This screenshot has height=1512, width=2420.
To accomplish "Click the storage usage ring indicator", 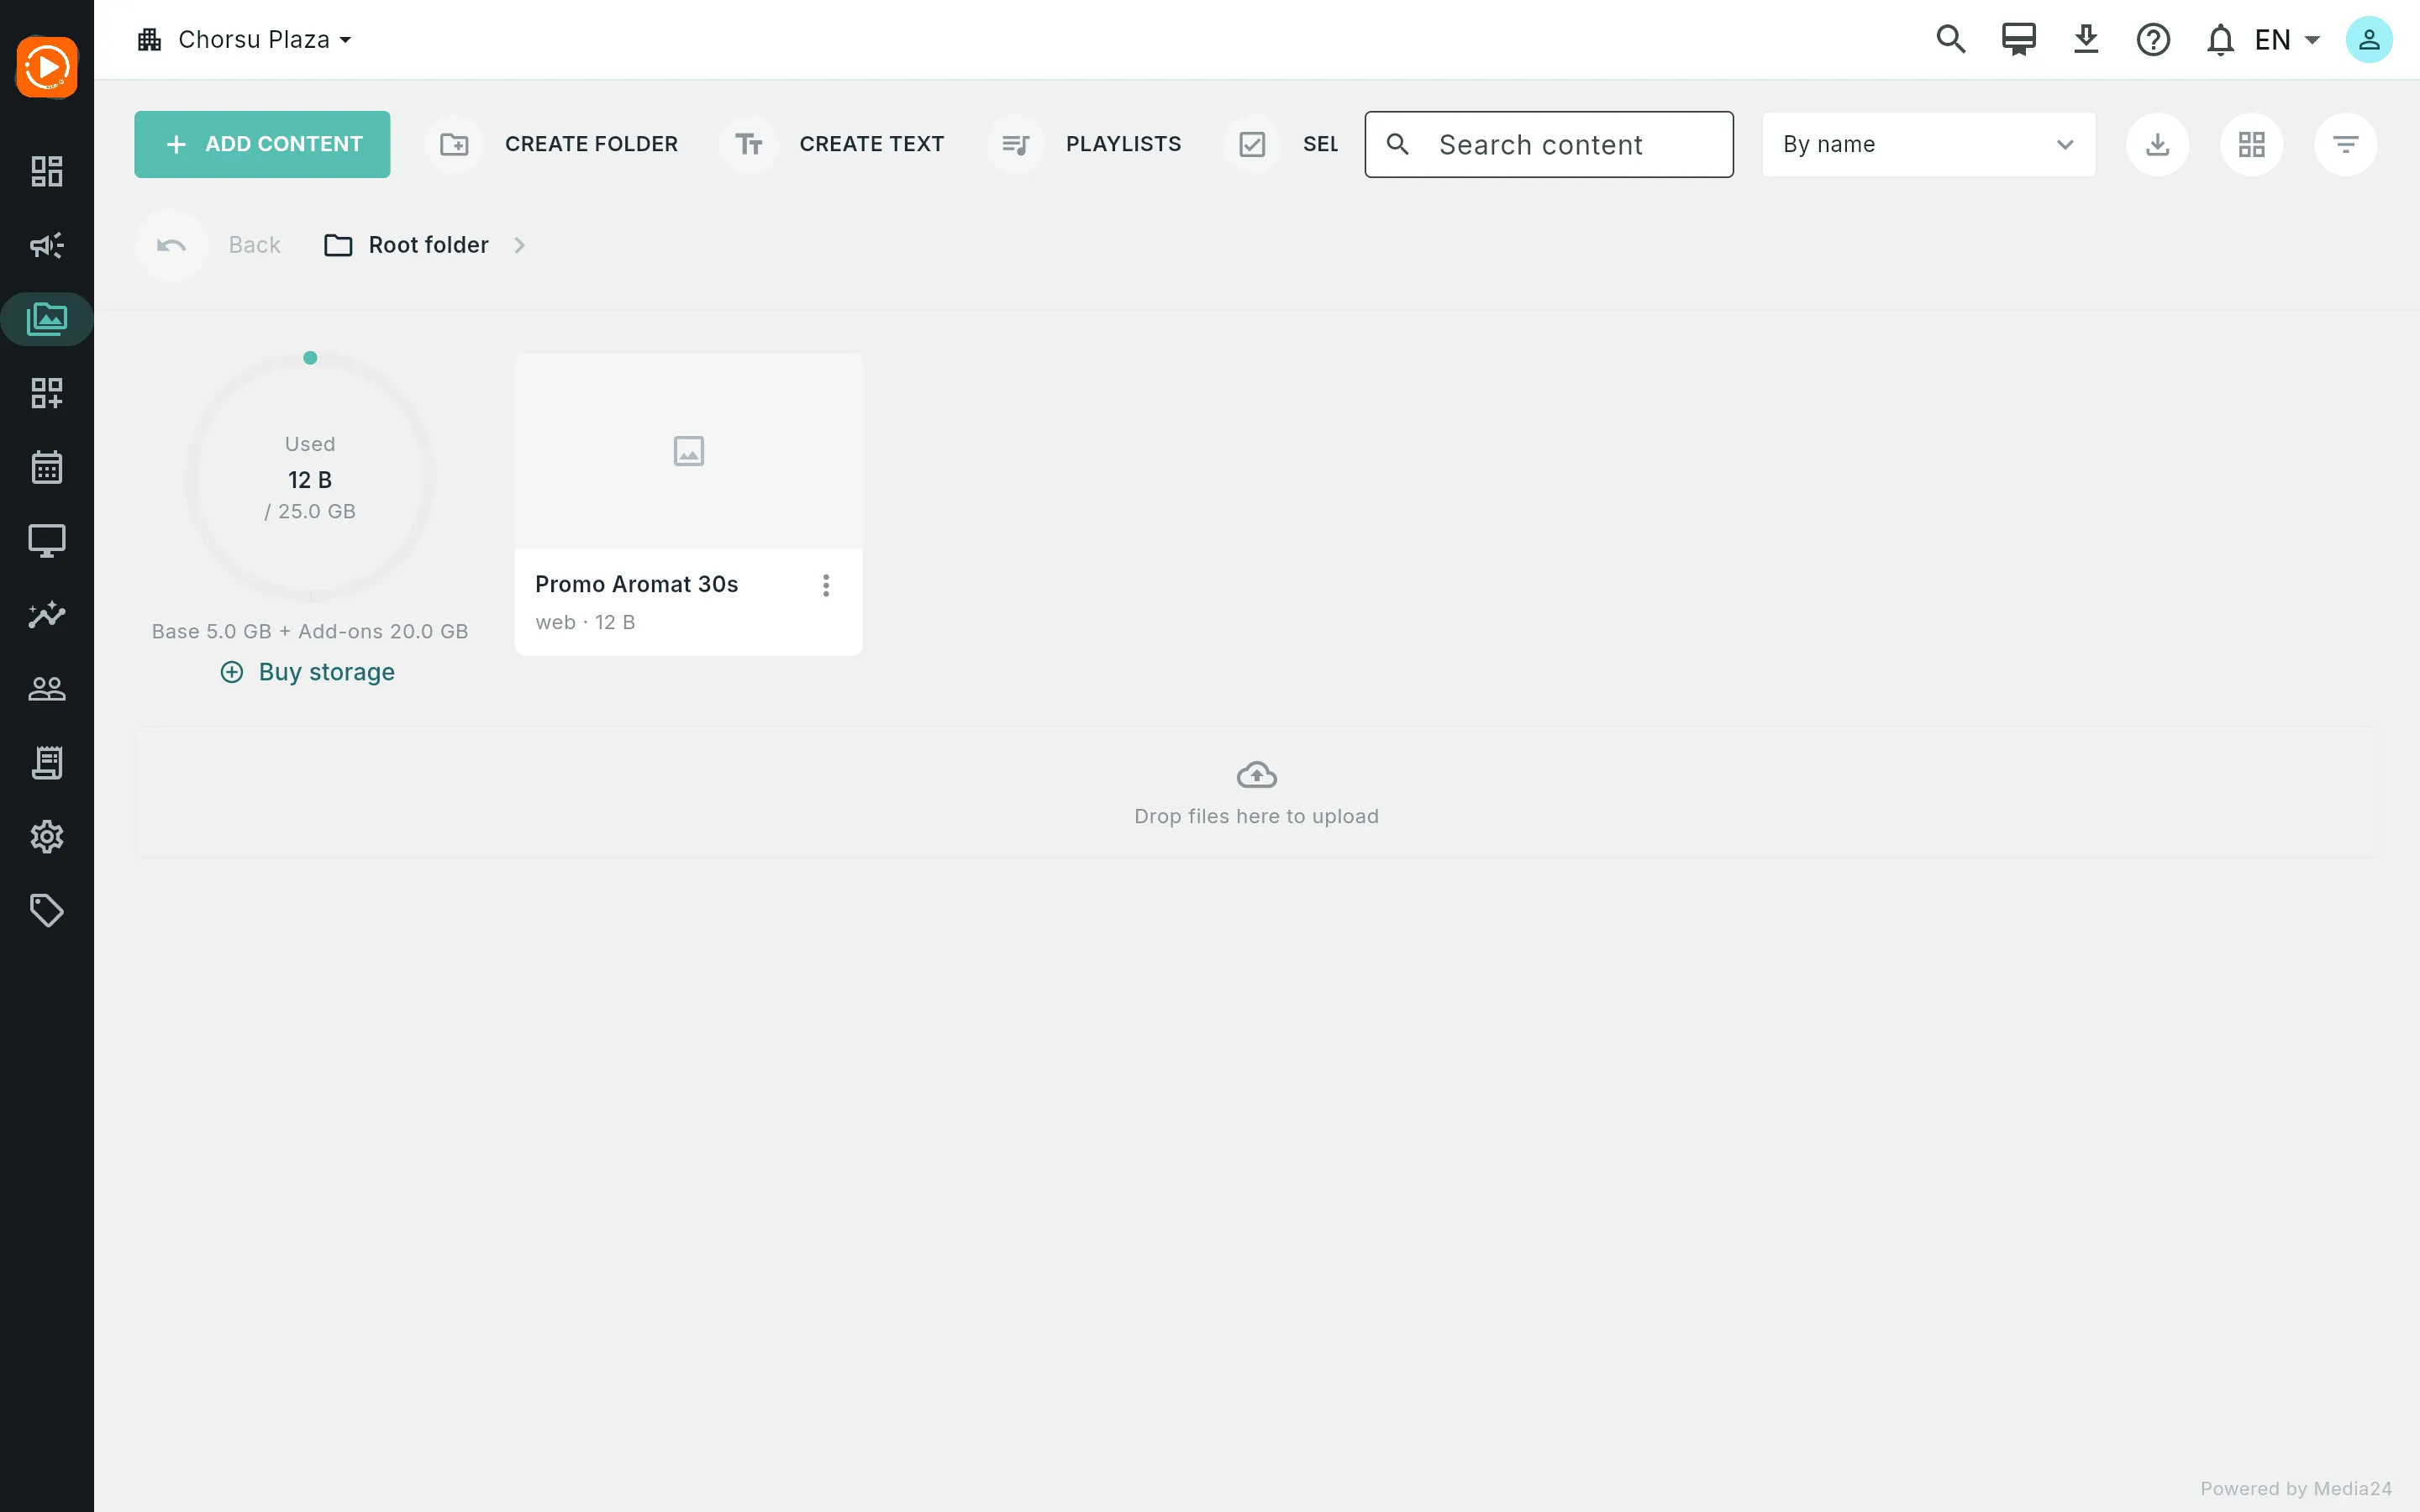I will (310, 478).
